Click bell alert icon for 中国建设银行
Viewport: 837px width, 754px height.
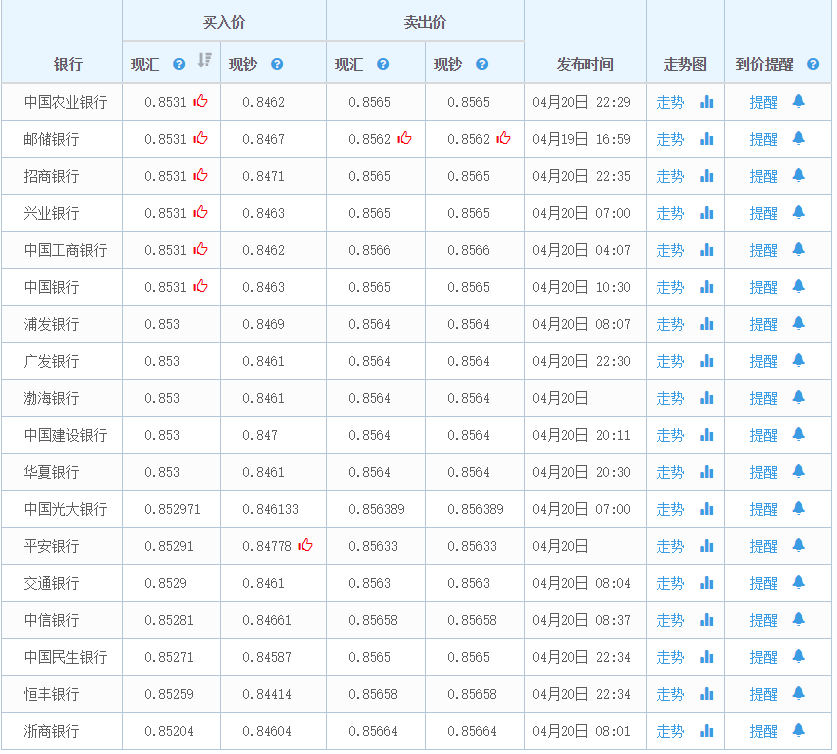pos(799,434)
